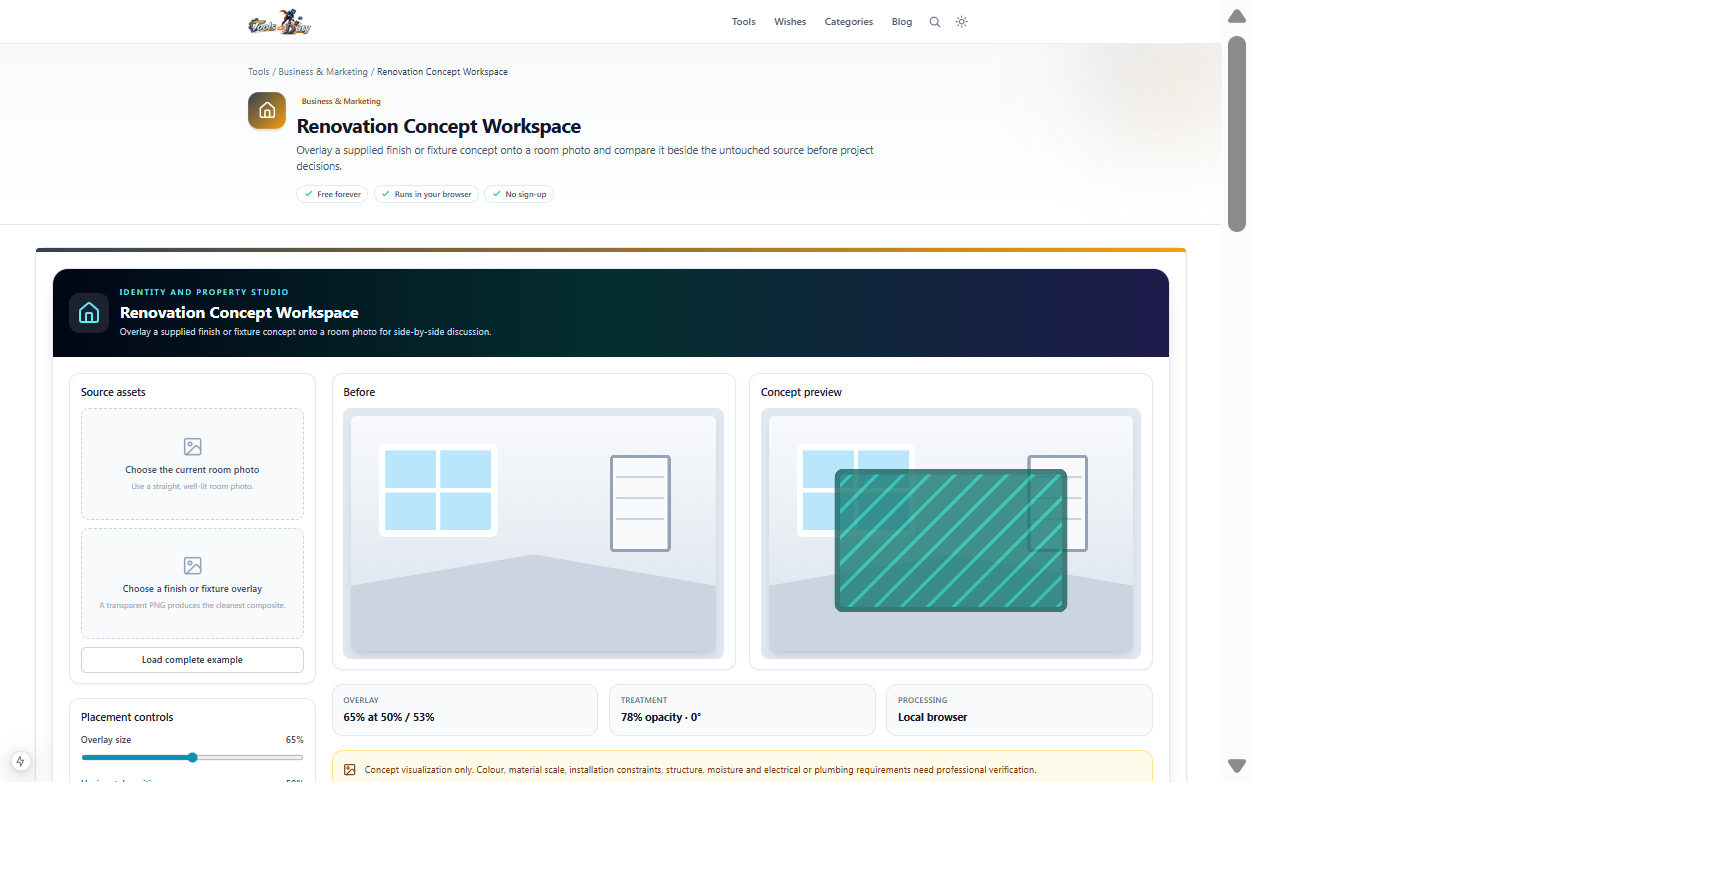Click the 'Source assets' heading
This screenshot has height=880, width=1728.
[113, 392]
